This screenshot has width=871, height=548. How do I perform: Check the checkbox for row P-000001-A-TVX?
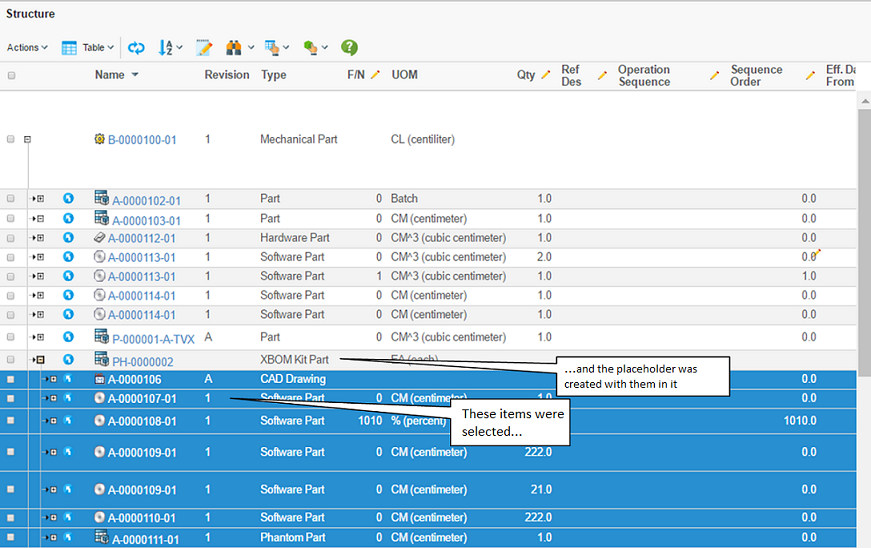coord(11,337)
